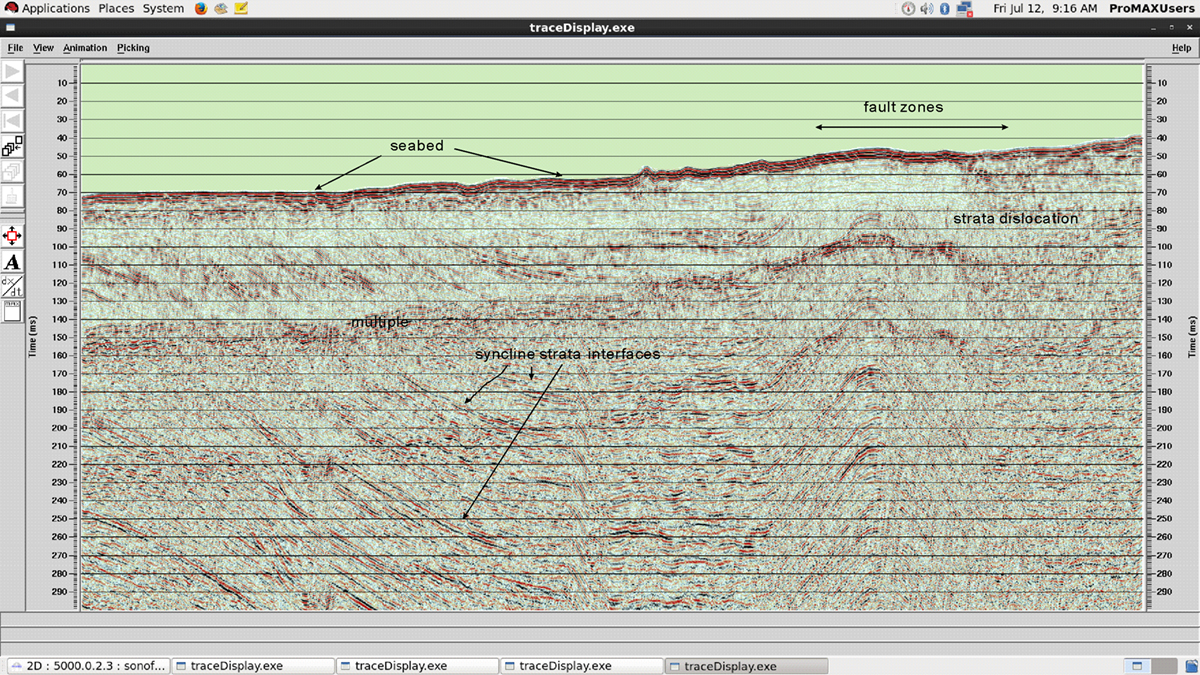Click the volume speaker icon in system tray
Image resolution: width=1200 pixels, height=675 pixels.
[x=927, y=8]
